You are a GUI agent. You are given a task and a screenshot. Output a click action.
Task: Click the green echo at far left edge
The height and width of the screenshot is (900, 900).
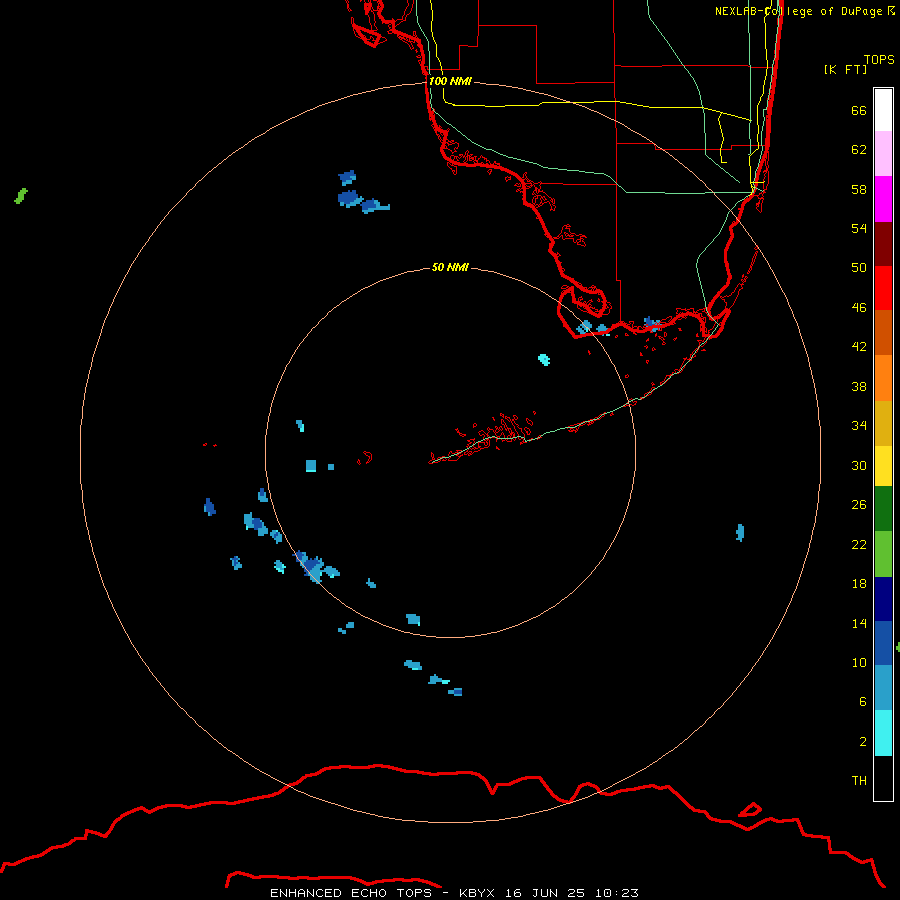click(21, 196)
